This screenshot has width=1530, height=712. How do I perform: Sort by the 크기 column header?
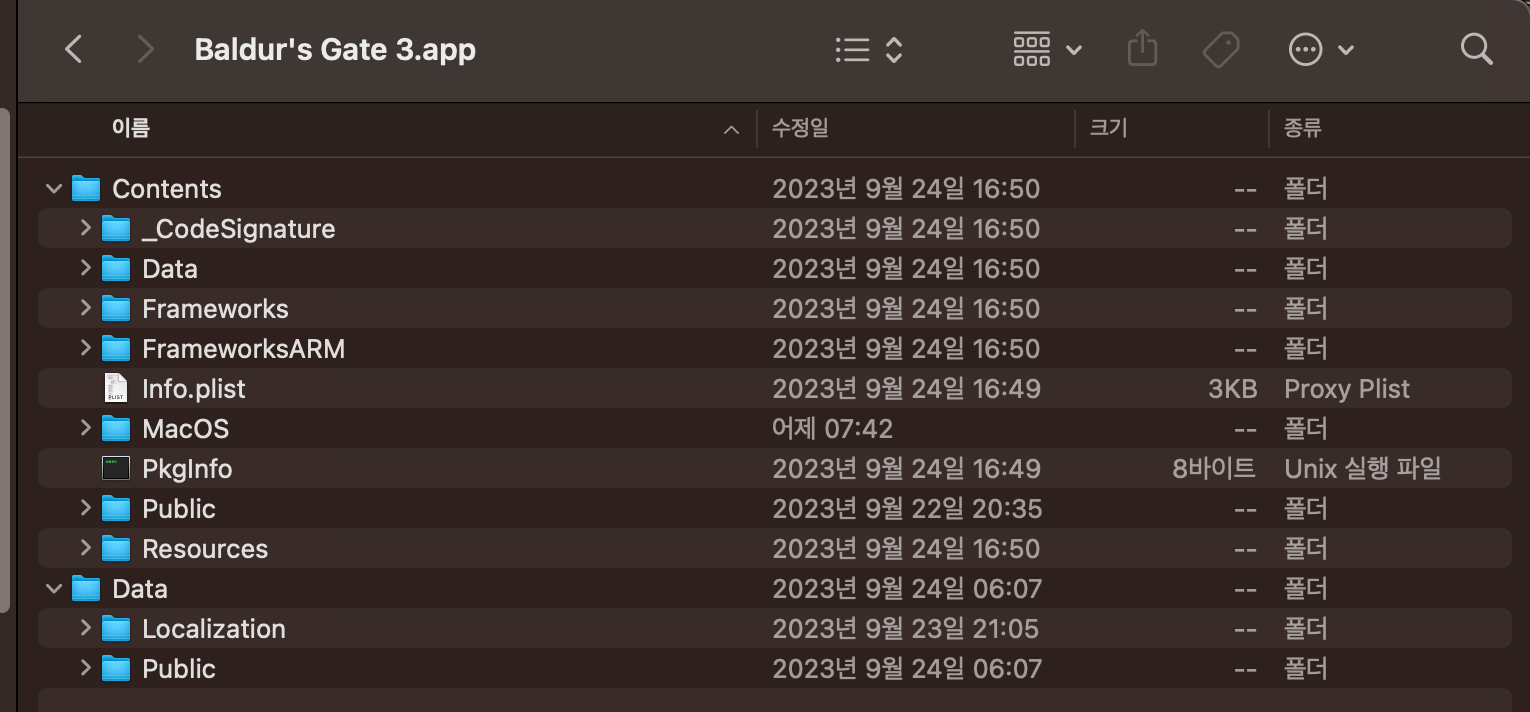(x=1108, y=128)
